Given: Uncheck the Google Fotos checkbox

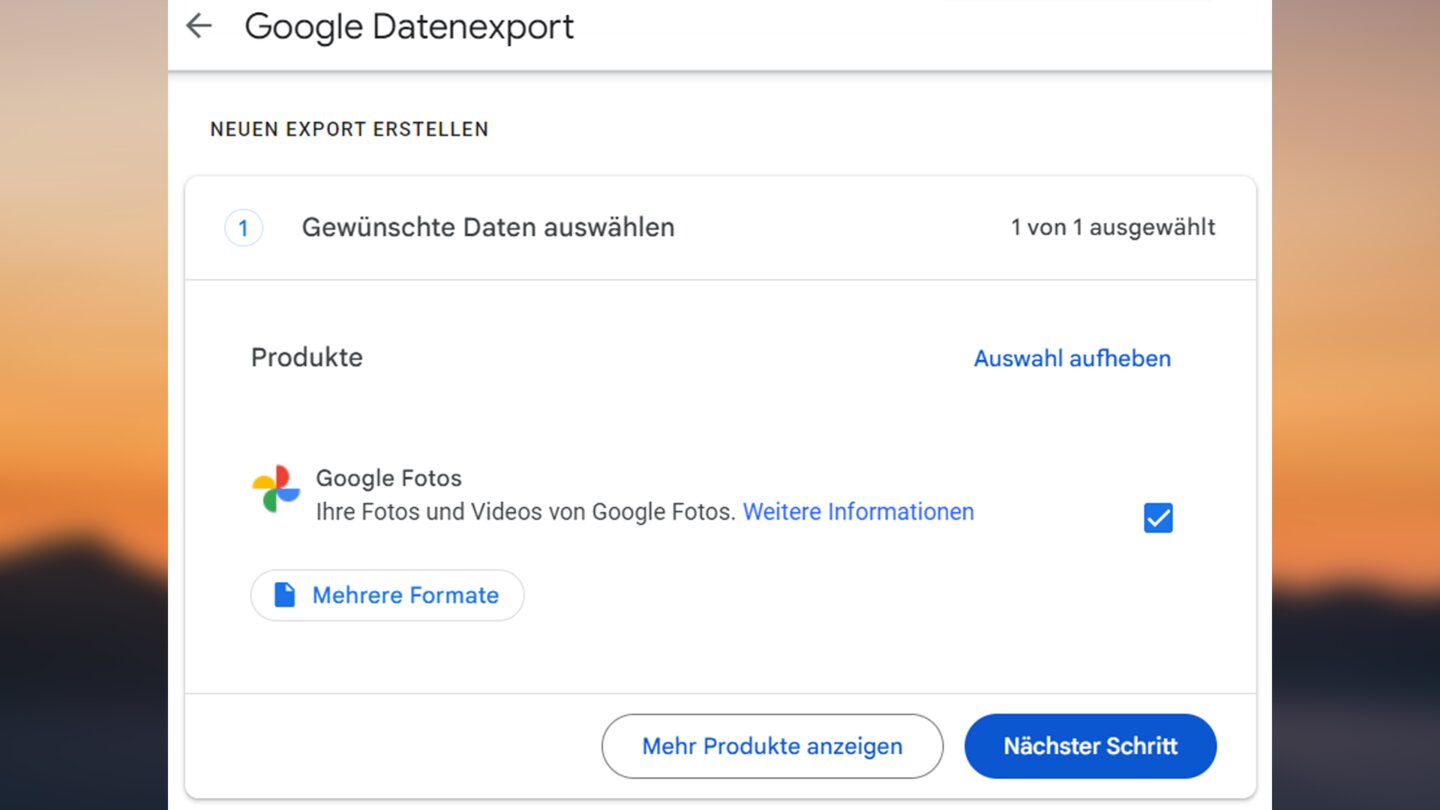Looking at the screenshot, I should click(x=1158, y=518).
